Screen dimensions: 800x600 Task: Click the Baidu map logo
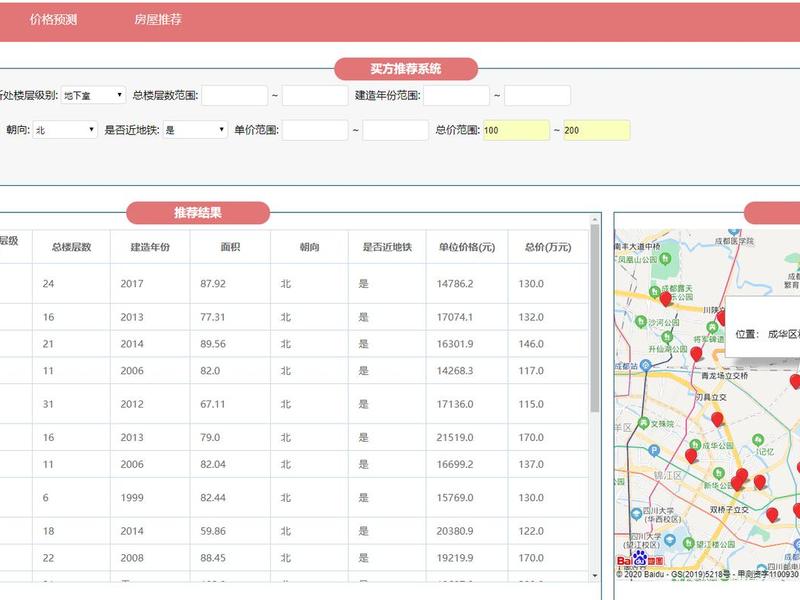640,560
